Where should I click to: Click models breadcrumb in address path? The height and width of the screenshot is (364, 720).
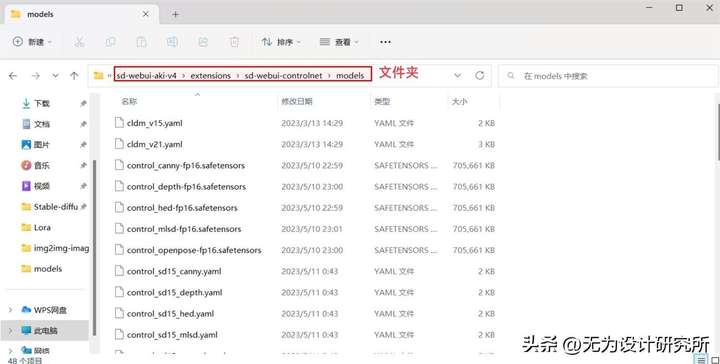(350, 75)
